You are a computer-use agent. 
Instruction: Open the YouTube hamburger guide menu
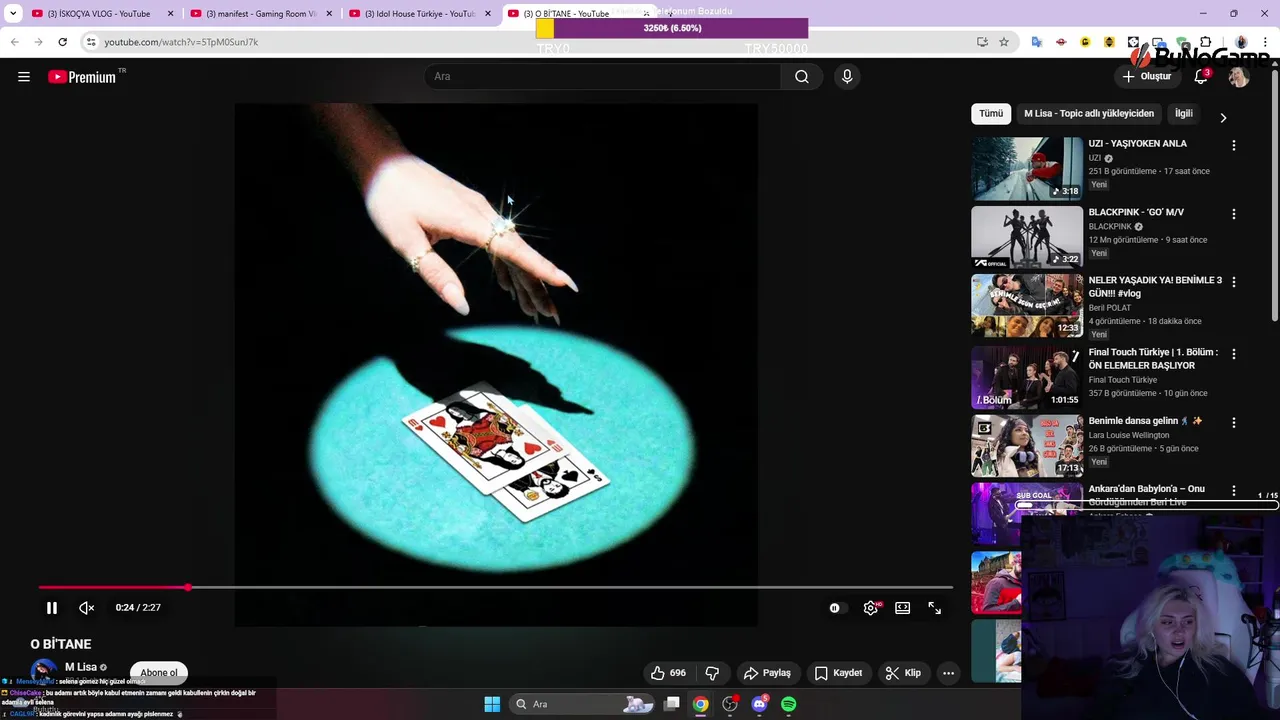coord(24,76)
